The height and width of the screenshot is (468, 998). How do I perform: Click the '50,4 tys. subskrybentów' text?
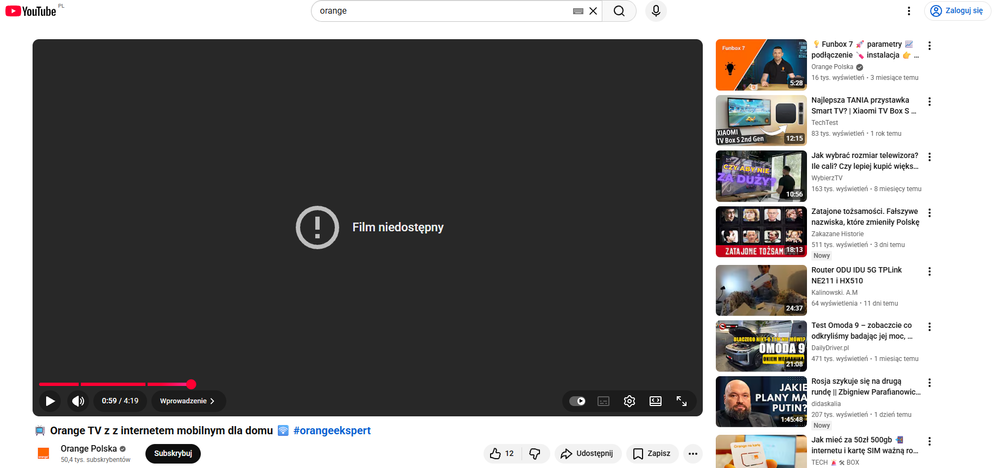[x=95, y=459]
